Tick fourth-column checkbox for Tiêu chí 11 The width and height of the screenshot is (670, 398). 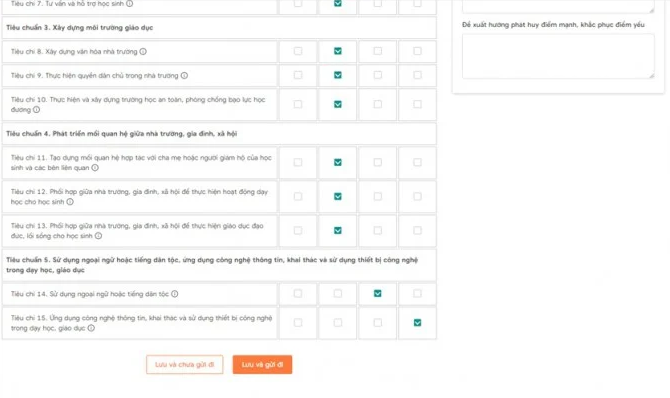pyautogui.click(x=417, y=162)
